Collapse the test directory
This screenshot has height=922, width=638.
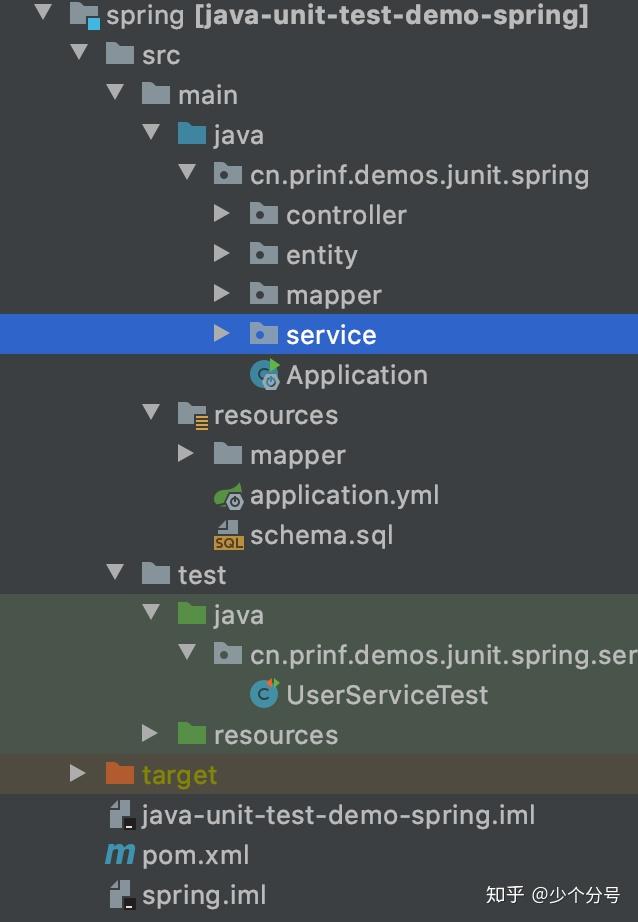[112, 574]
